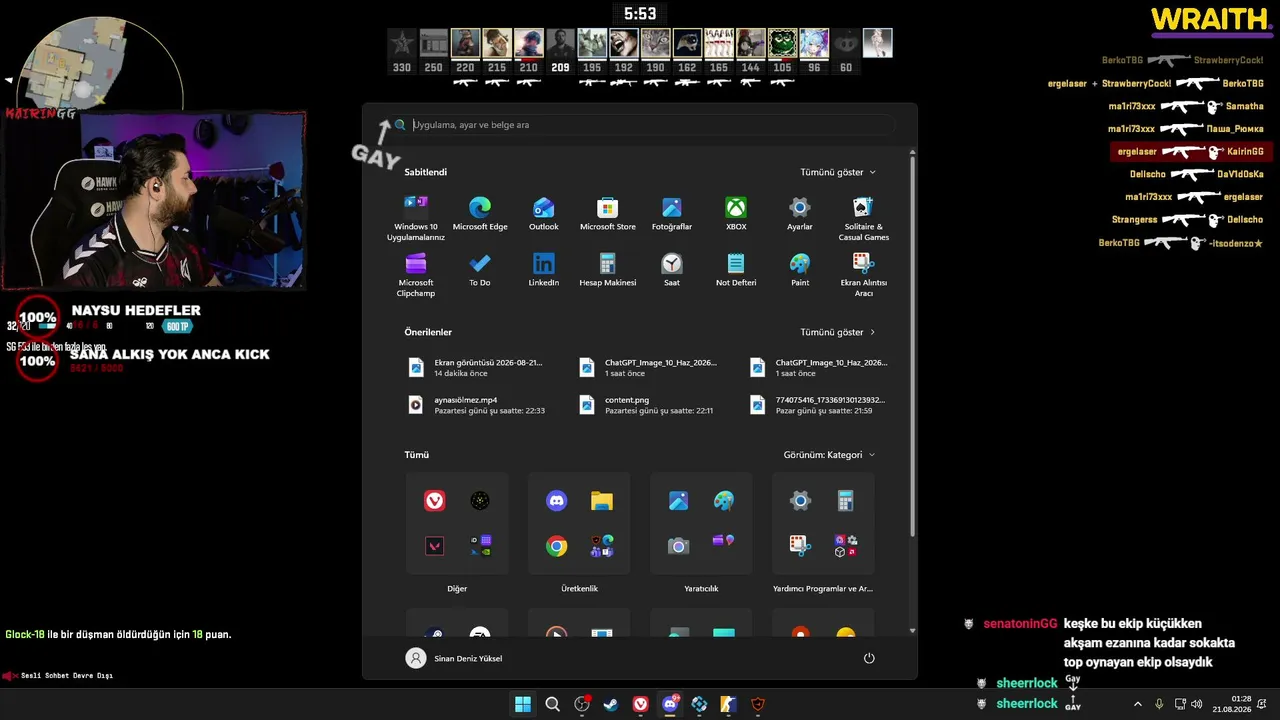
Task: Open Windows 10 Uygulamalarınız pinned app
Action: tap(416, 218)
